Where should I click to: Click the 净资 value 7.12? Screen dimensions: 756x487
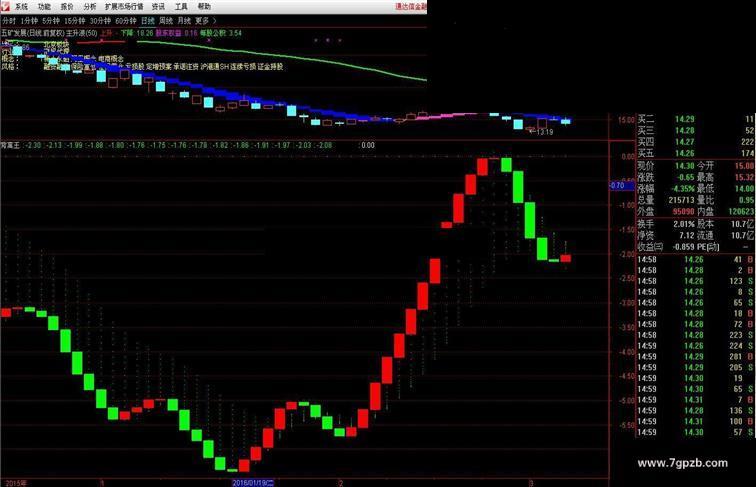click(687, 235)
